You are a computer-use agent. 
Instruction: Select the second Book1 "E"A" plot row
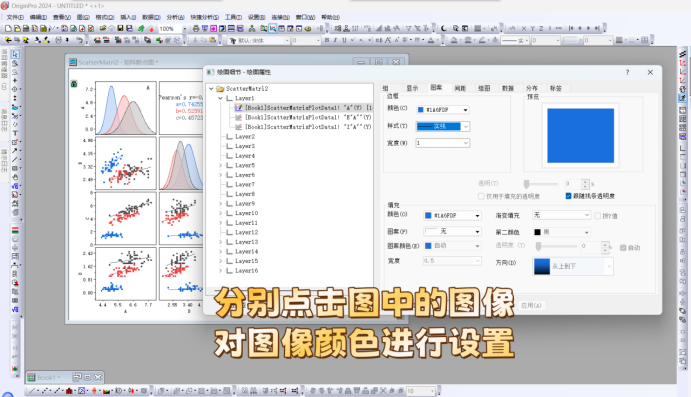pyautogui.click(x=308, y=117)
